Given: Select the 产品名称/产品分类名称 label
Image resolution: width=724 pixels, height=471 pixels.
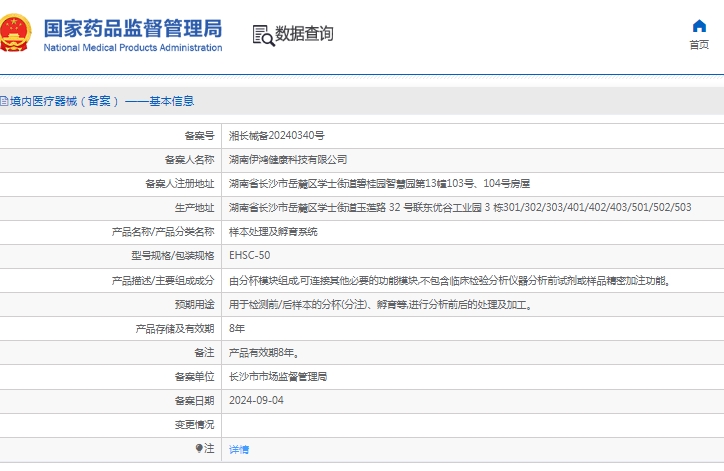Looking at the screenshot, I should pos(163,232).
